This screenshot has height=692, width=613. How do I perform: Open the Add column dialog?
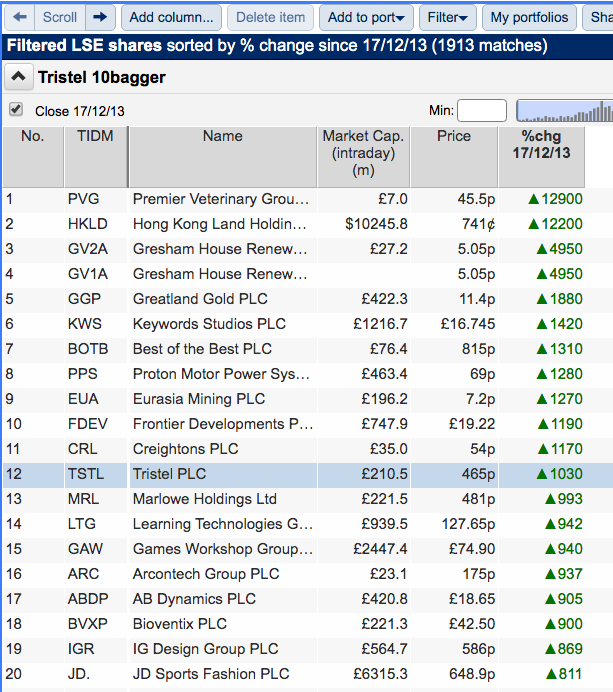(171, 17)
